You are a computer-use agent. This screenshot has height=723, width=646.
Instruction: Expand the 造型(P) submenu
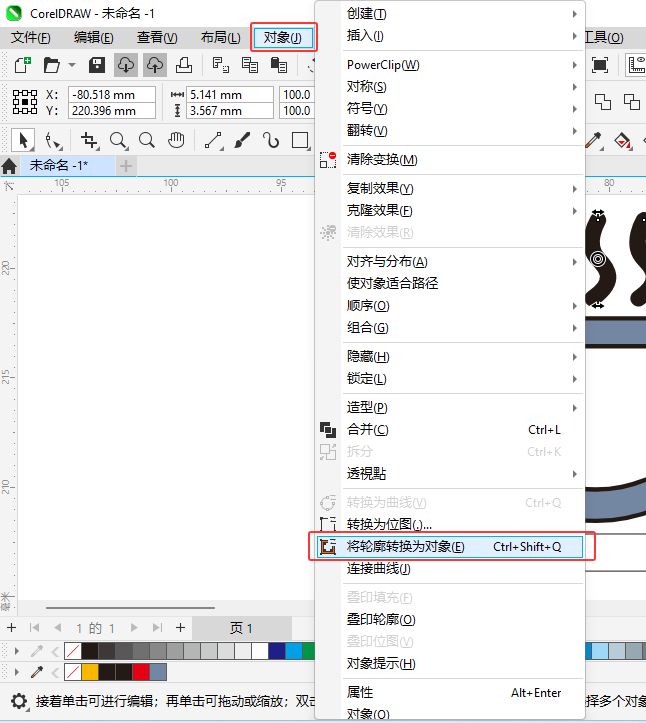462,408
